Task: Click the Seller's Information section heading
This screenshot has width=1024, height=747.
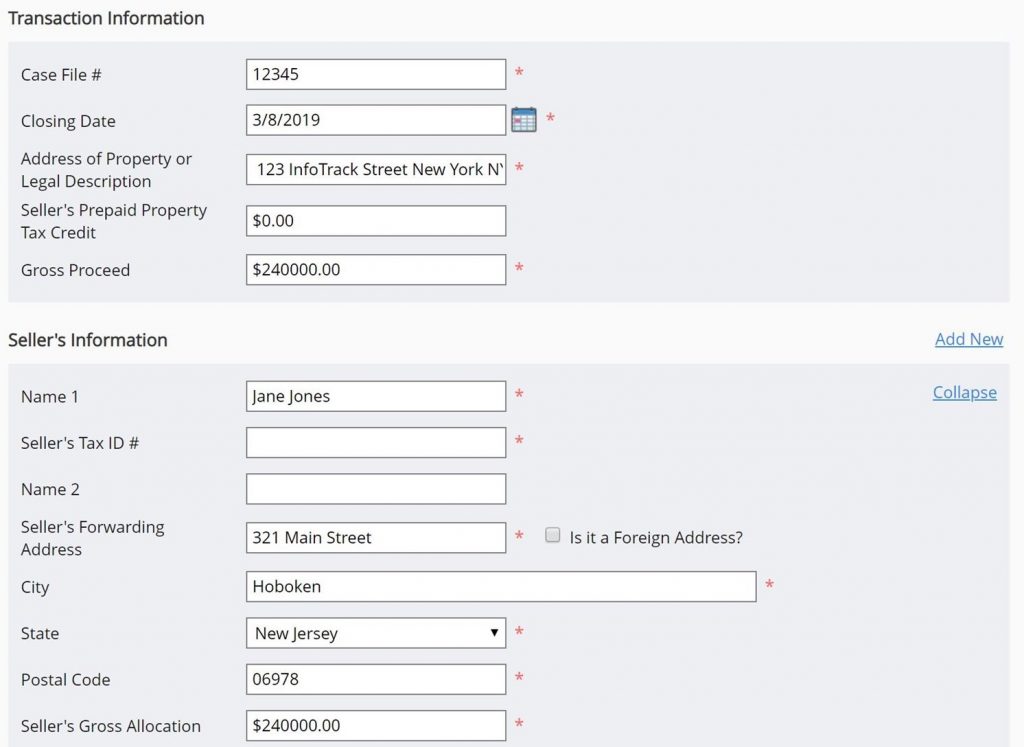Action: (87, 340)
